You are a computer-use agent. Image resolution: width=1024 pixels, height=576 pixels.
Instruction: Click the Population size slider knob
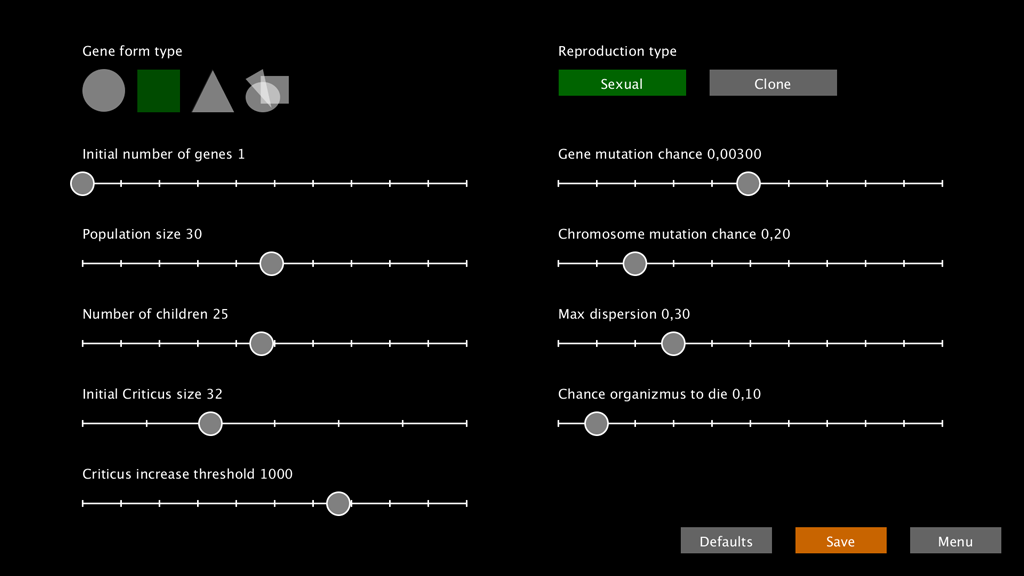[271, 264]
